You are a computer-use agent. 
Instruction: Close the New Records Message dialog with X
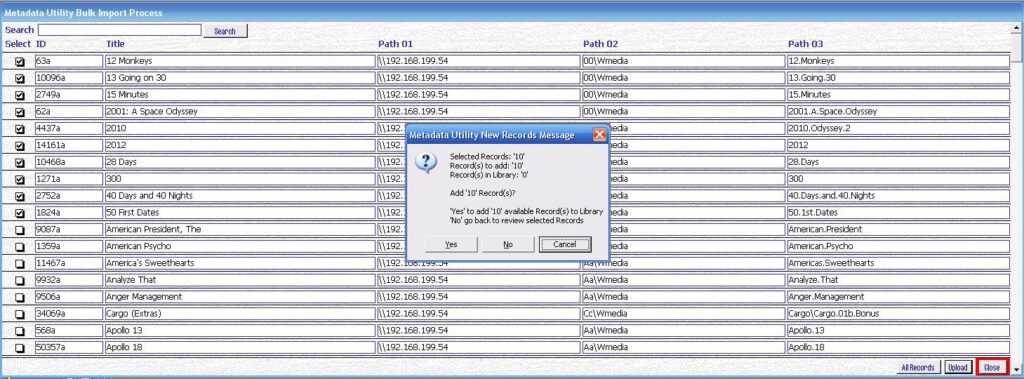click(600, 135)
